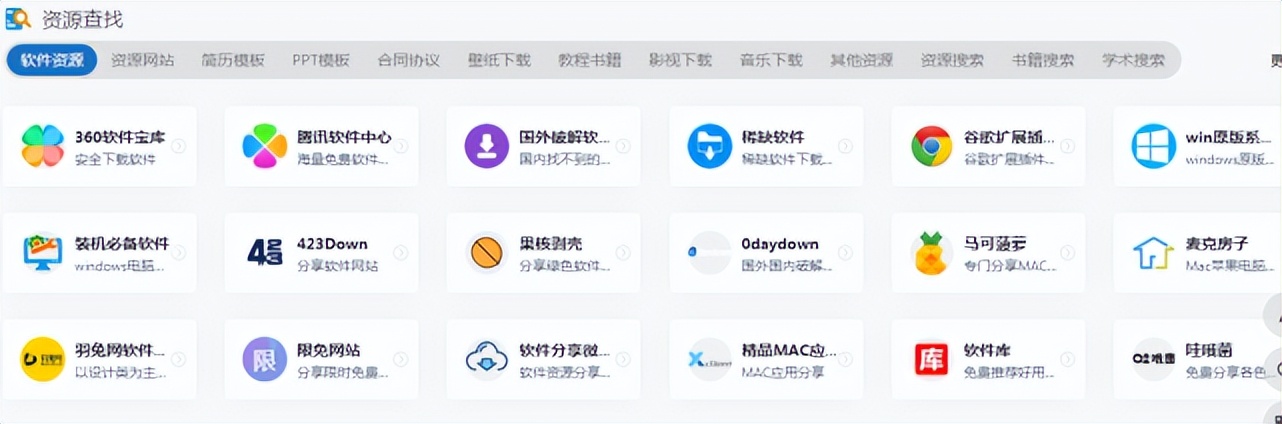Click the arrow circle on 423Down card
The image size is (1282, 424).
coord(401,253)
